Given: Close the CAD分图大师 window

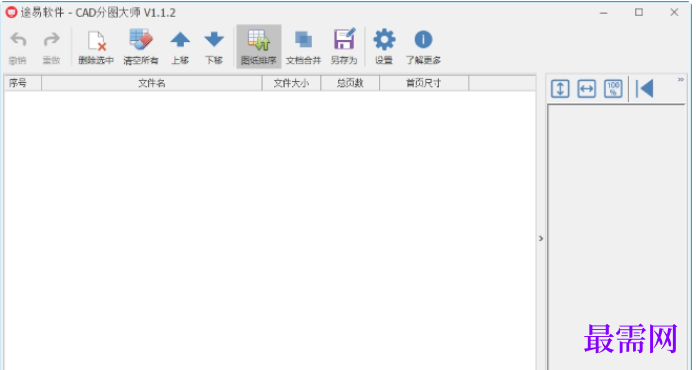Looking at the screenshot, I should [x=674, y=13].
